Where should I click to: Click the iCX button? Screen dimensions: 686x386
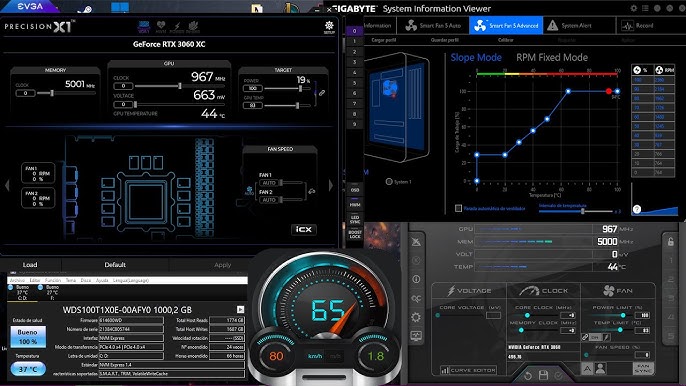click(304, 229)
